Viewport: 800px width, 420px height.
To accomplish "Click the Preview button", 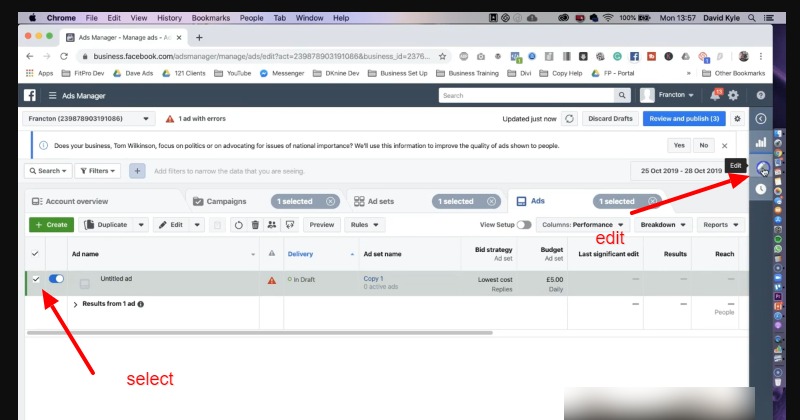I will coord(321,225).
